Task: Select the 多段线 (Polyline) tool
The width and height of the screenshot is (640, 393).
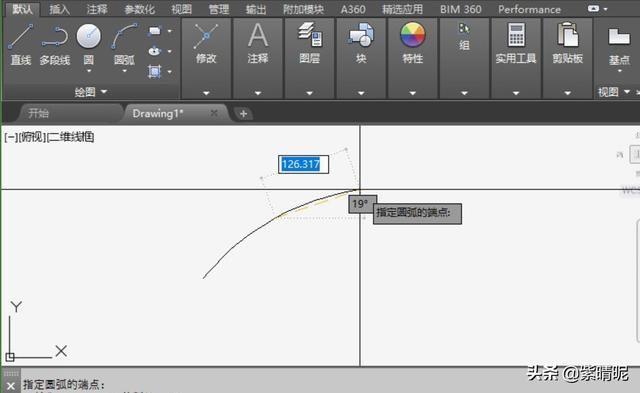Action: 55,44
